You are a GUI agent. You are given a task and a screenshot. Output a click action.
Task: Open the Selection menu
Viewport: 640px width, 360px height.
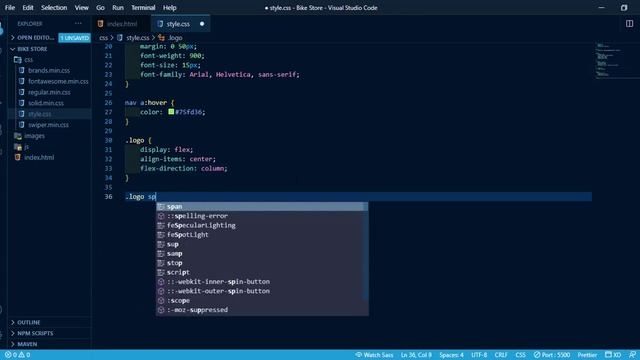[54, 8]
